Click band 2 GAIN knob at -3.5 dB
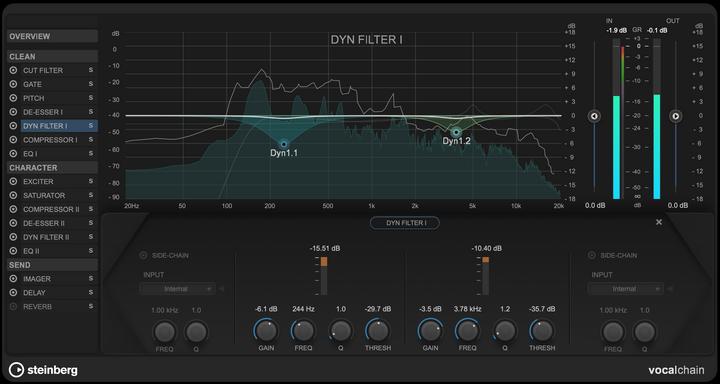 [x=430, y=331]
